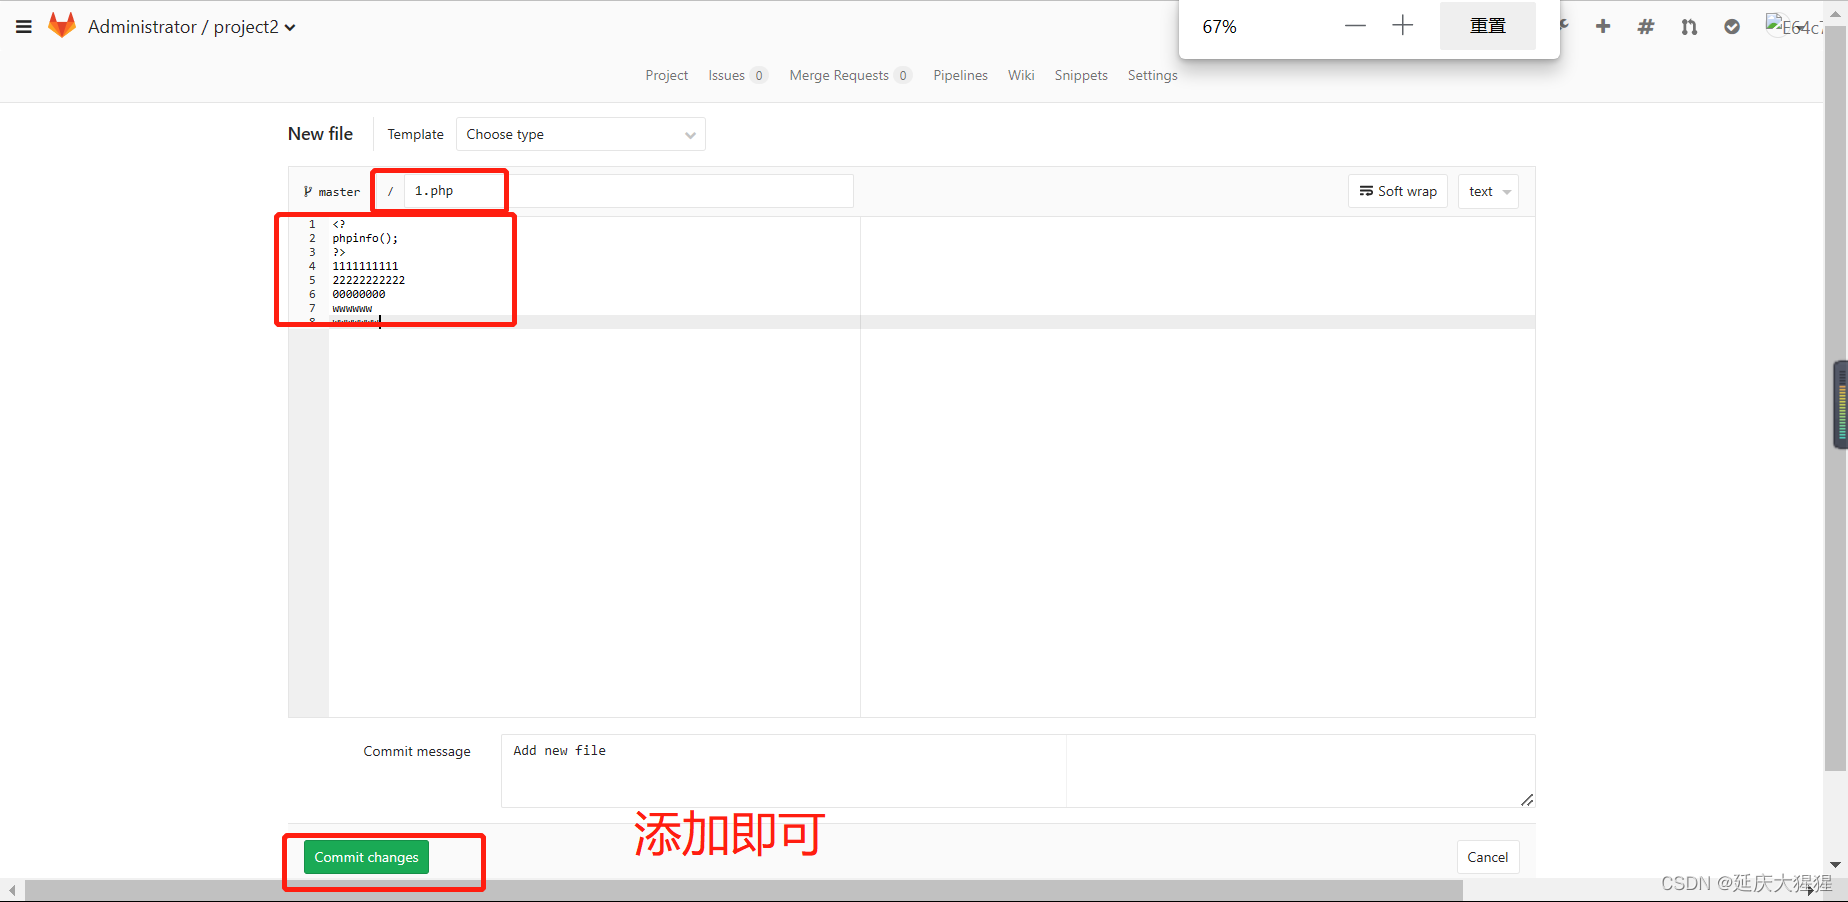Open the Settings menu item
The image size is (1848, 902).
coord(1151,75)
